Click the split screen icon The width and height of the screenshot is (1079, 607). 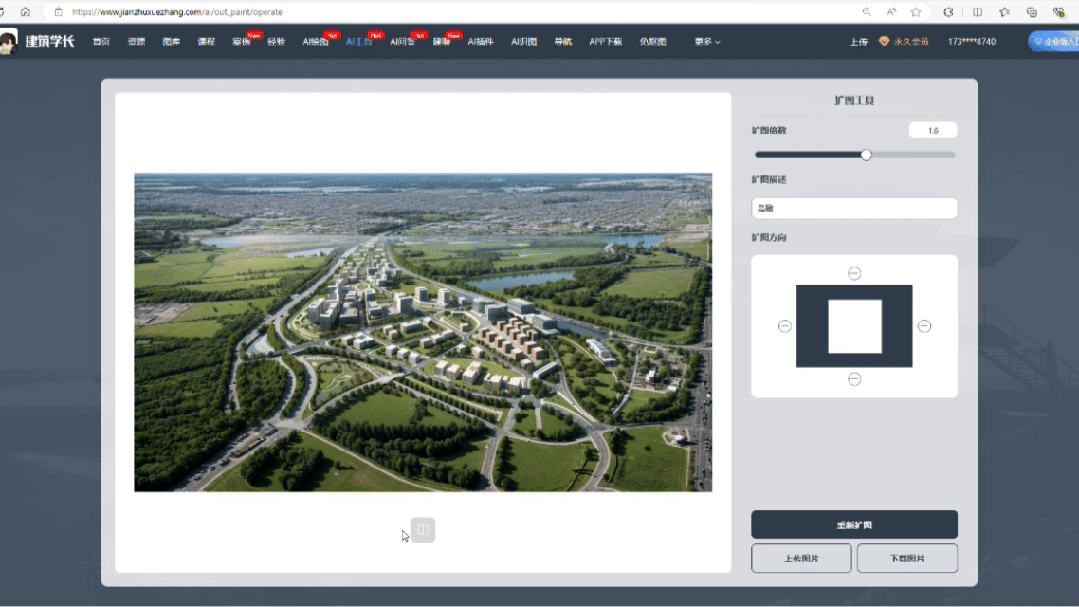click(977, 12)
